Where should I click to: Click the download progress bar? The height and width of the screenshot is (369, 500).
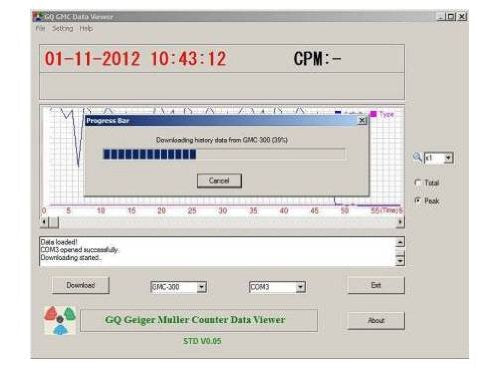coord(224,154)
